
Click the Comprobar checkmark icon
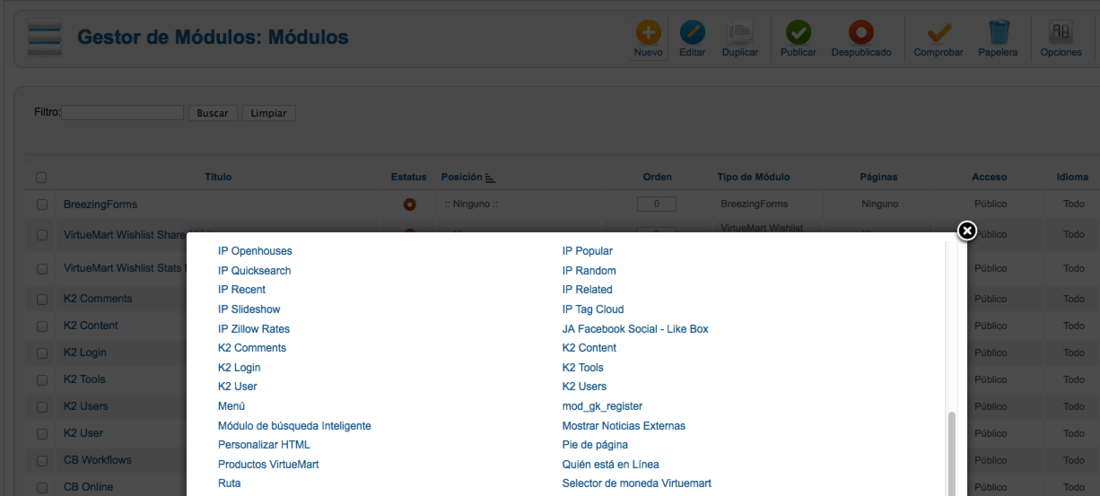pyautogui.click(x=939, y=32)
